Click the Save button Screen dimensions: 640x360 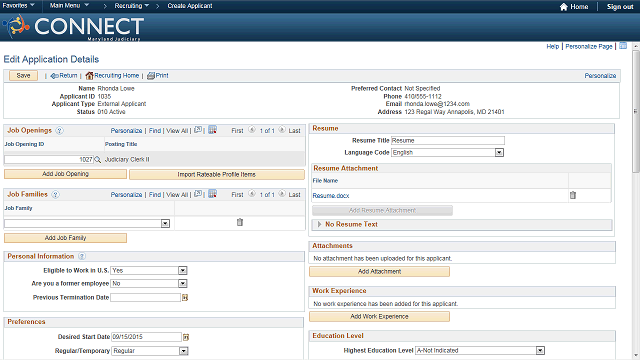pos(23,76)
